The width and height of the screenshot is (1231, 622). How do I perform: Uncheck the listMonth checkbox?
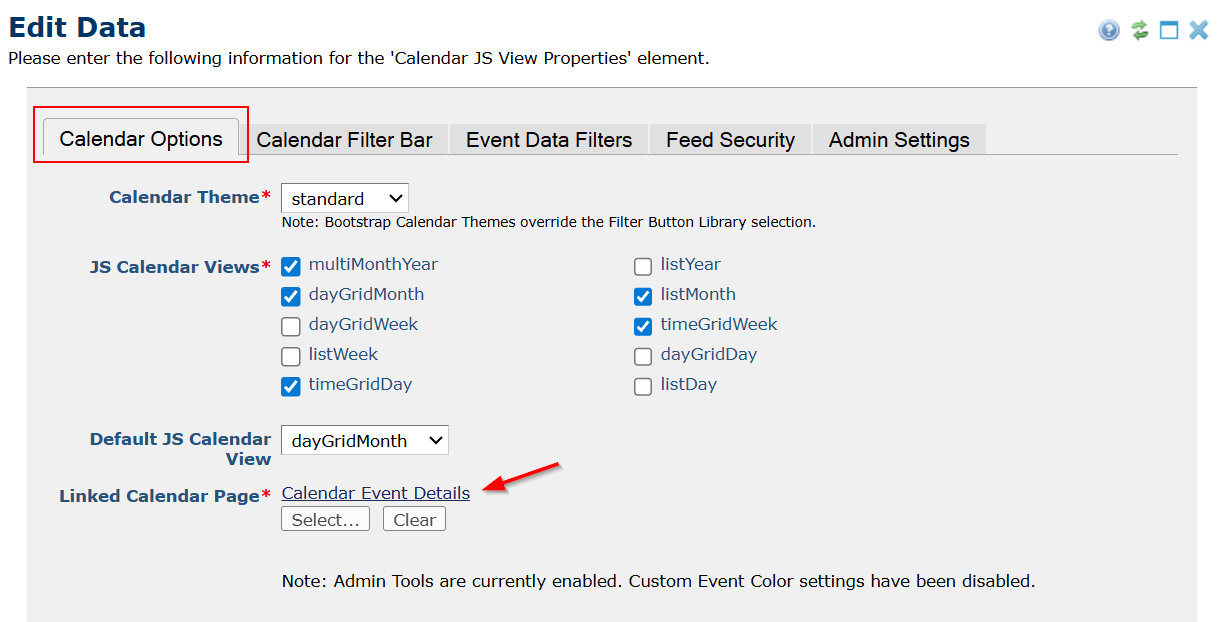pyautogui.click(x=643, y=296)
